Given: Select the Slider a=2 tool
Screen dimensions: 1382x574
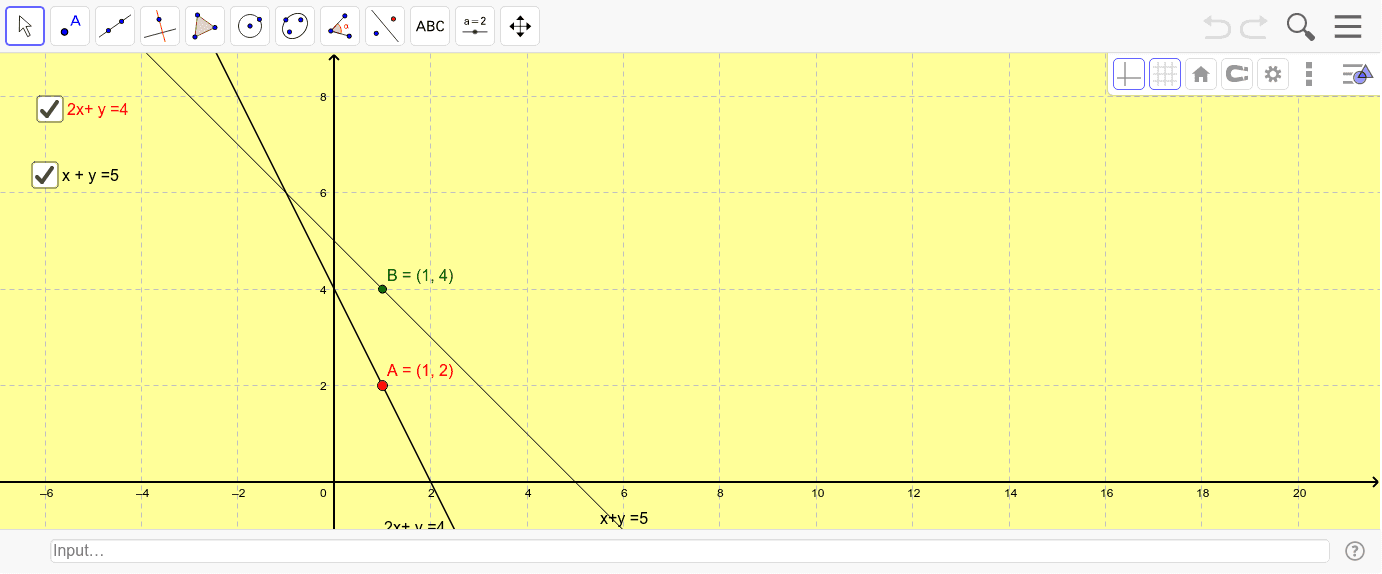Looking at the screenshot, I should (x=475, y=26).
